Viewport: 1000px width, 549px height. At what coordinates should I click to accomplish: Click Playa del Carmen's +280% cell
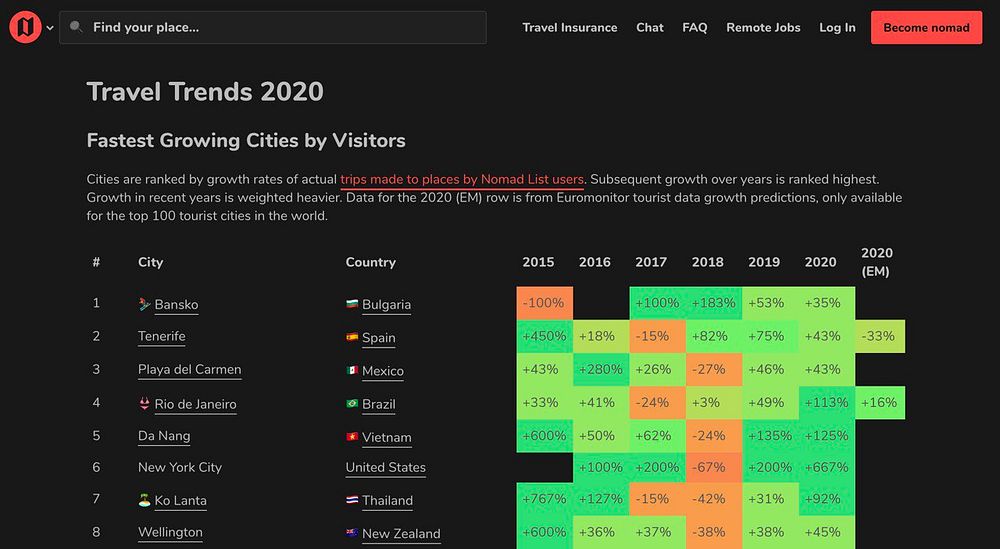point(601,369)
